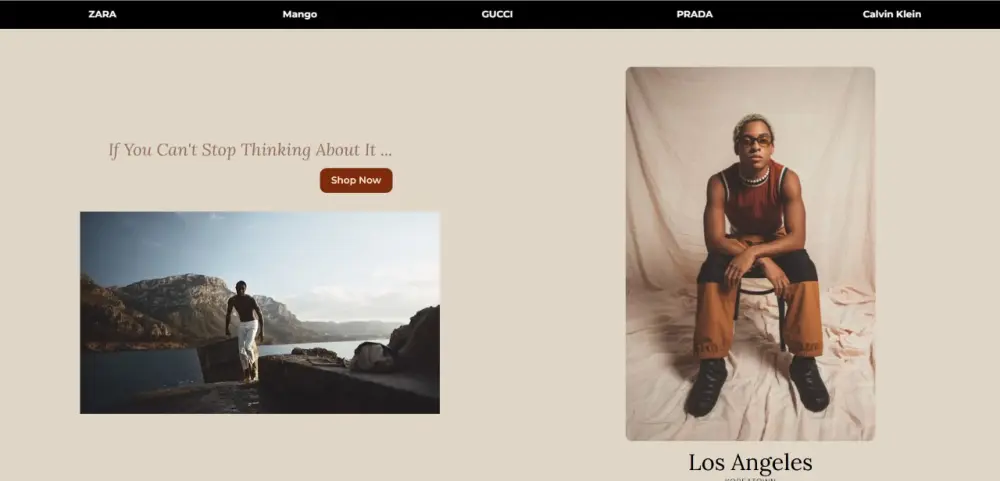The height and width of the screenshot is (481, 1000).
Task: Select the Los Angeles heading
Action: 750,462
